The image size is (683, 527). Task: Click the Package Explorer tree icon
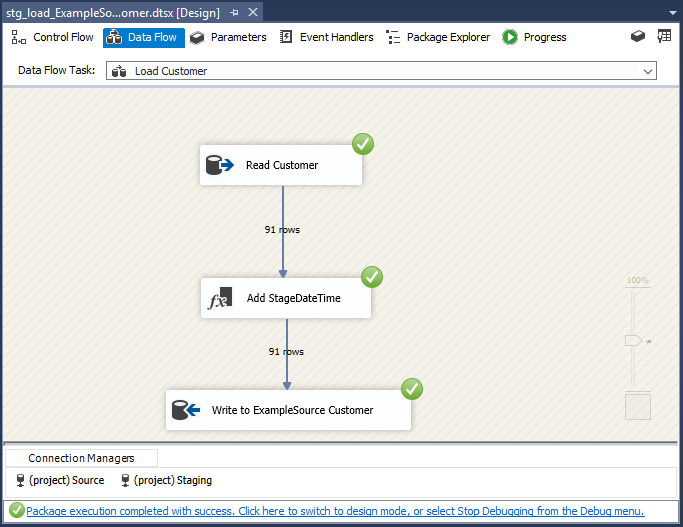[393, 37]
